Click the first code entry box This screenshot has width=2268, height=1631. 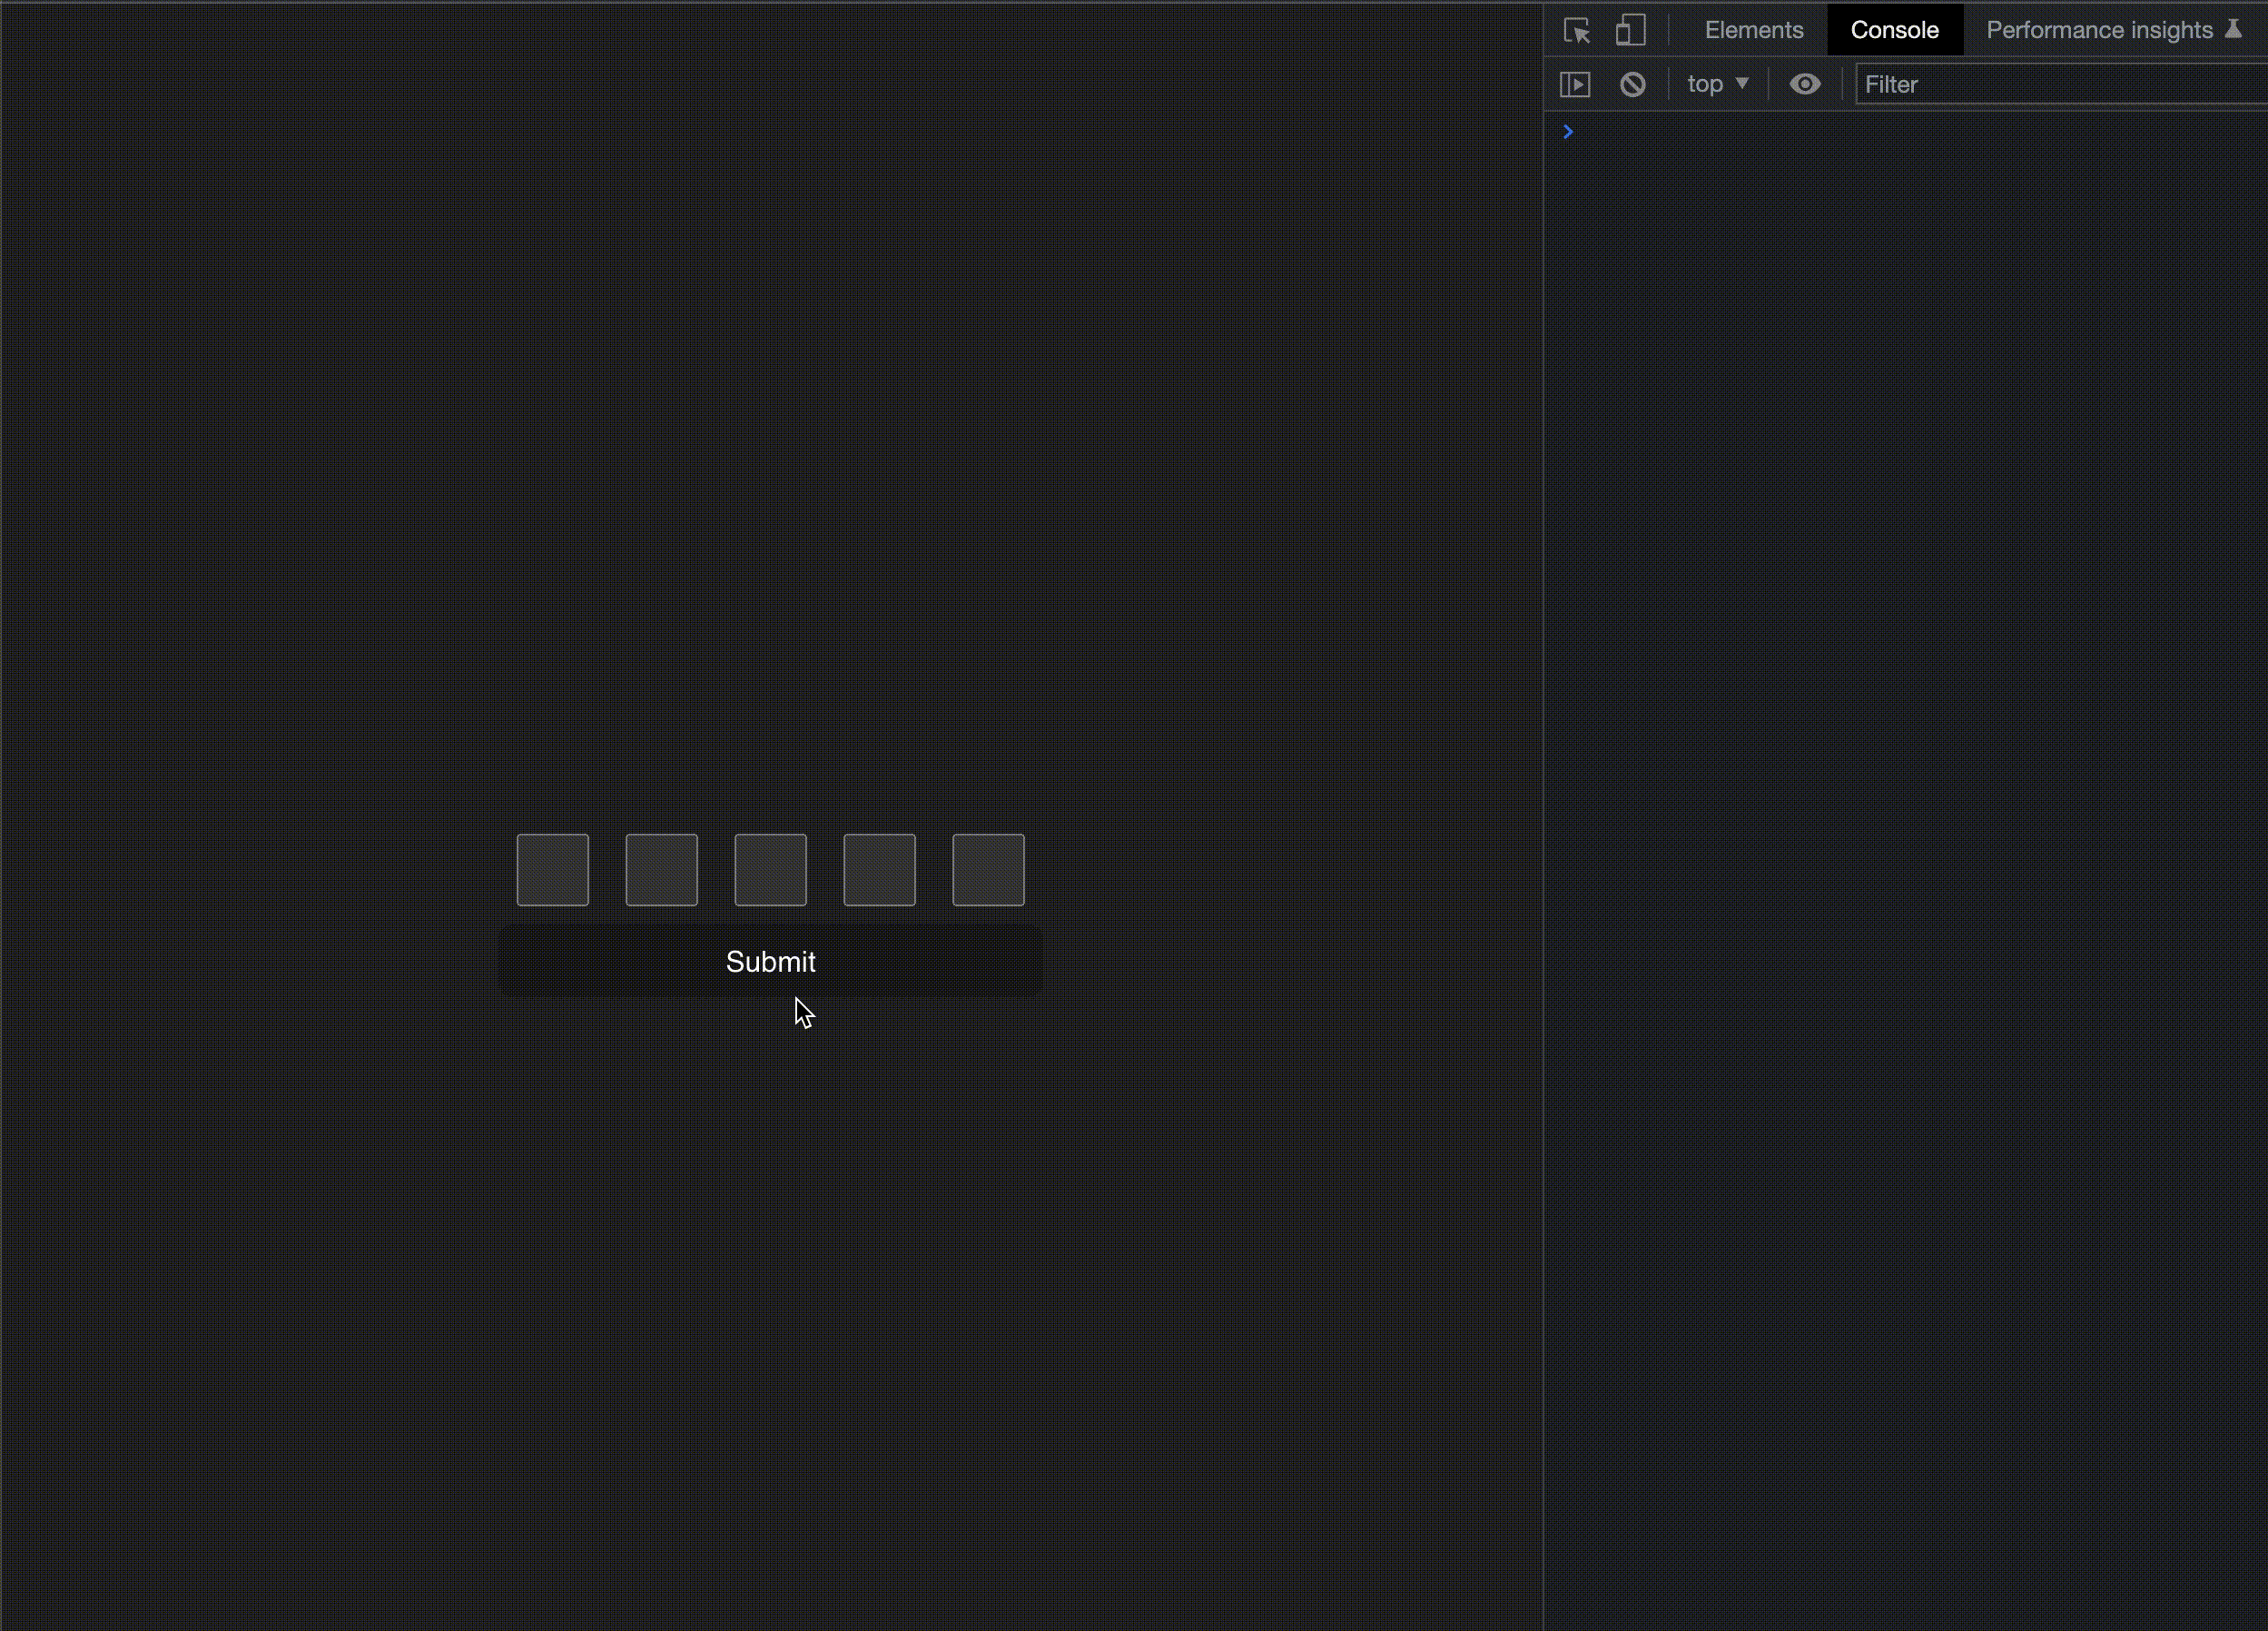[552, 869]
